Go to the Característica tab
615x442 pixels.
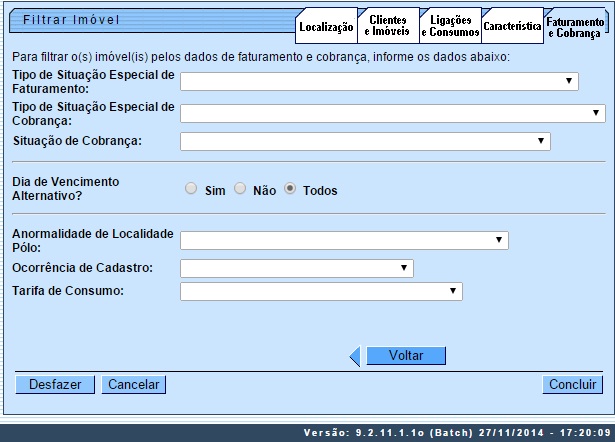click(512, 27)
